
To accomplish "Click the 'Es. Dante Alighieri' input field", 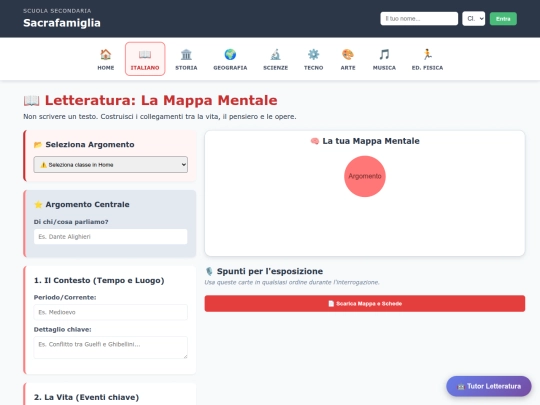I will (111, 237).
